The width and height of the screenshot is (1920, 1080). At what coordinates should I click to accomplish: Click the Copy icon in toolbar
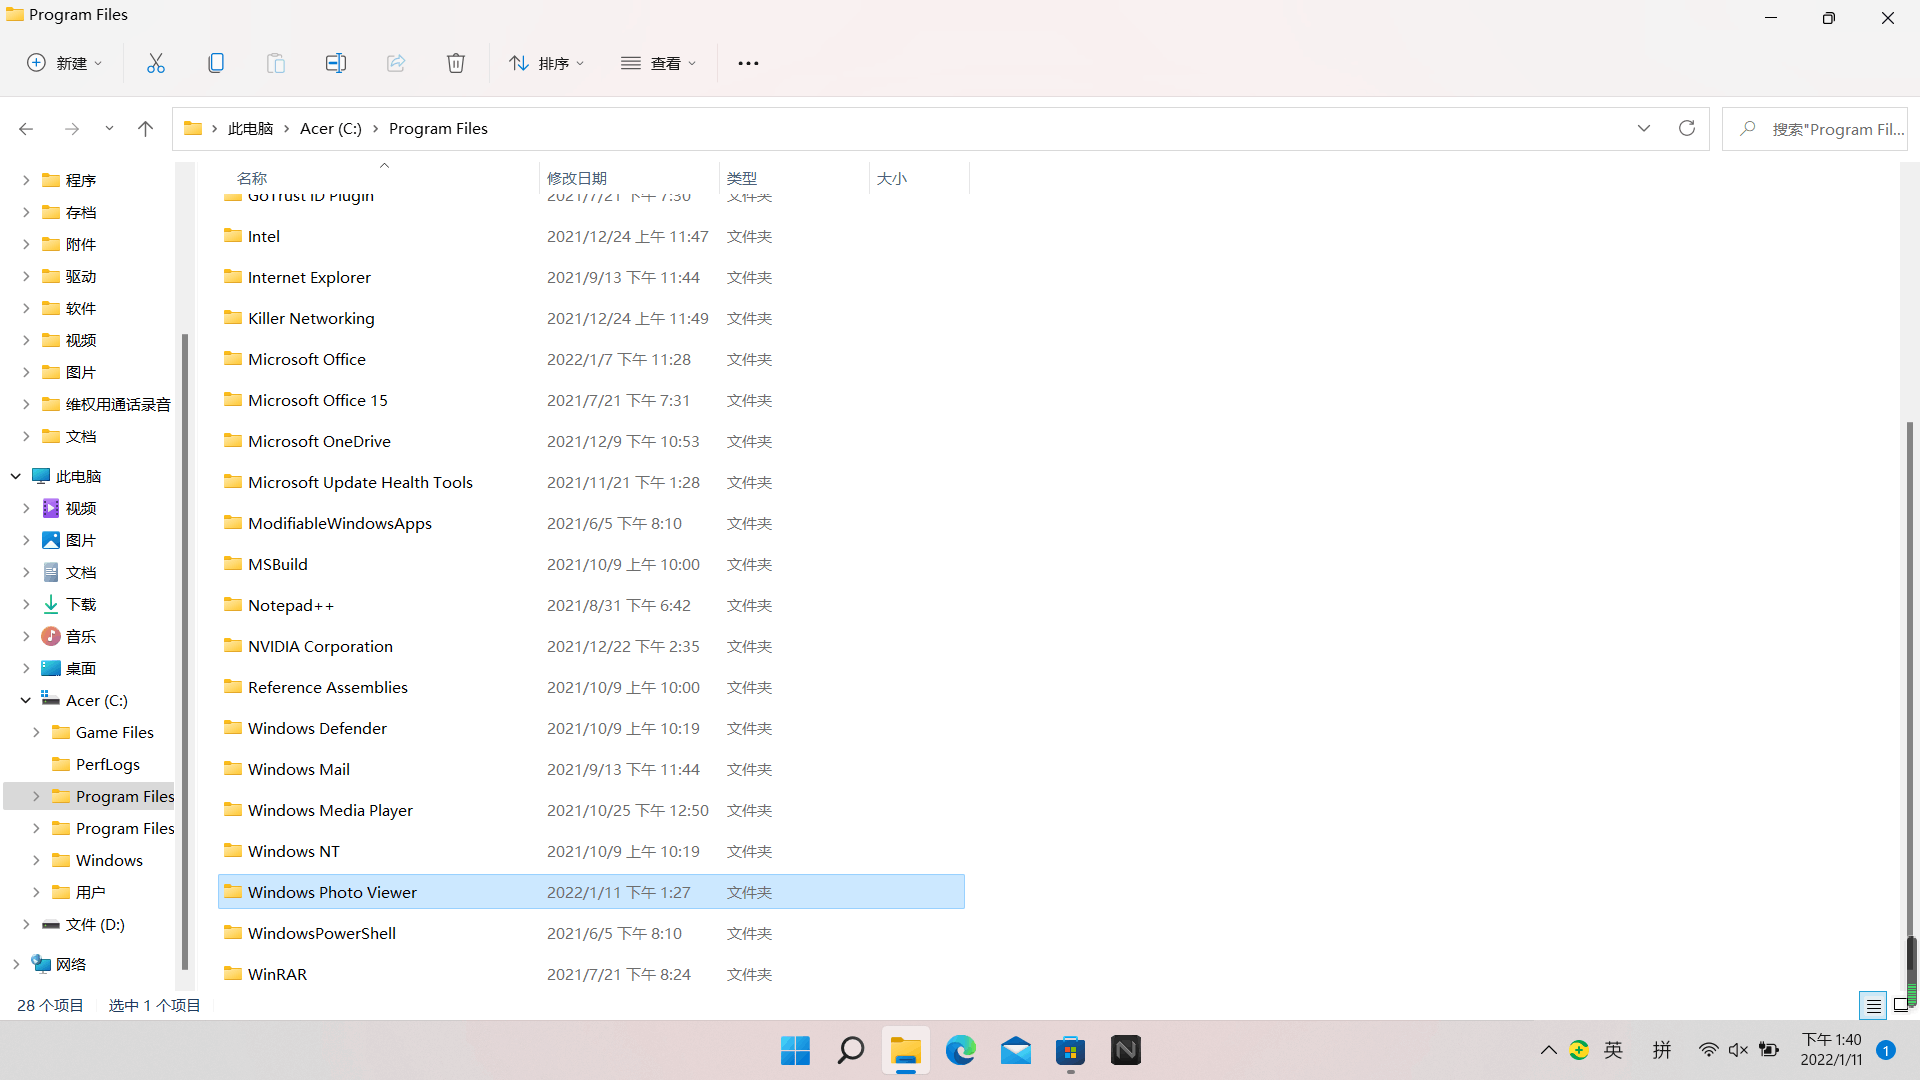click(216, 63)
